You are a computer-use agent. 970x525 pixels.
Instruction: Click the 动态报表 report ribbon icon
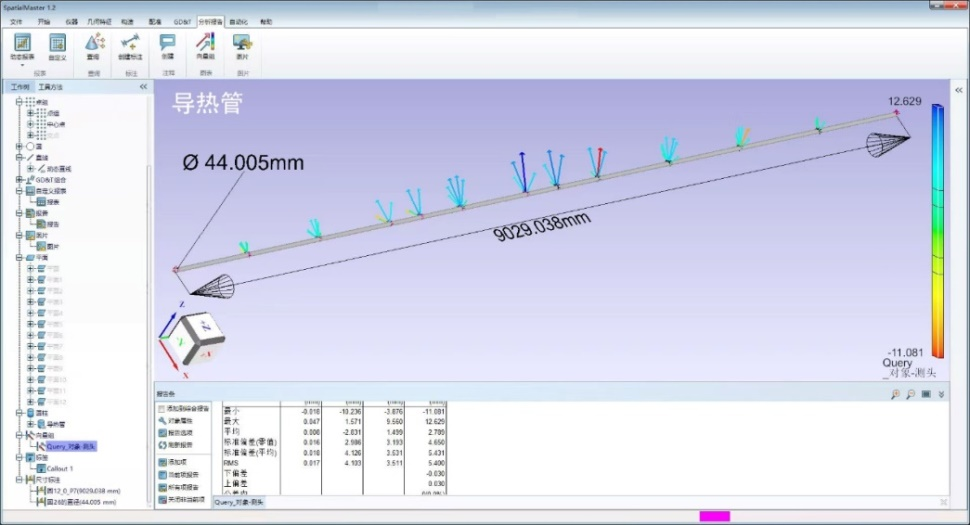22,43
